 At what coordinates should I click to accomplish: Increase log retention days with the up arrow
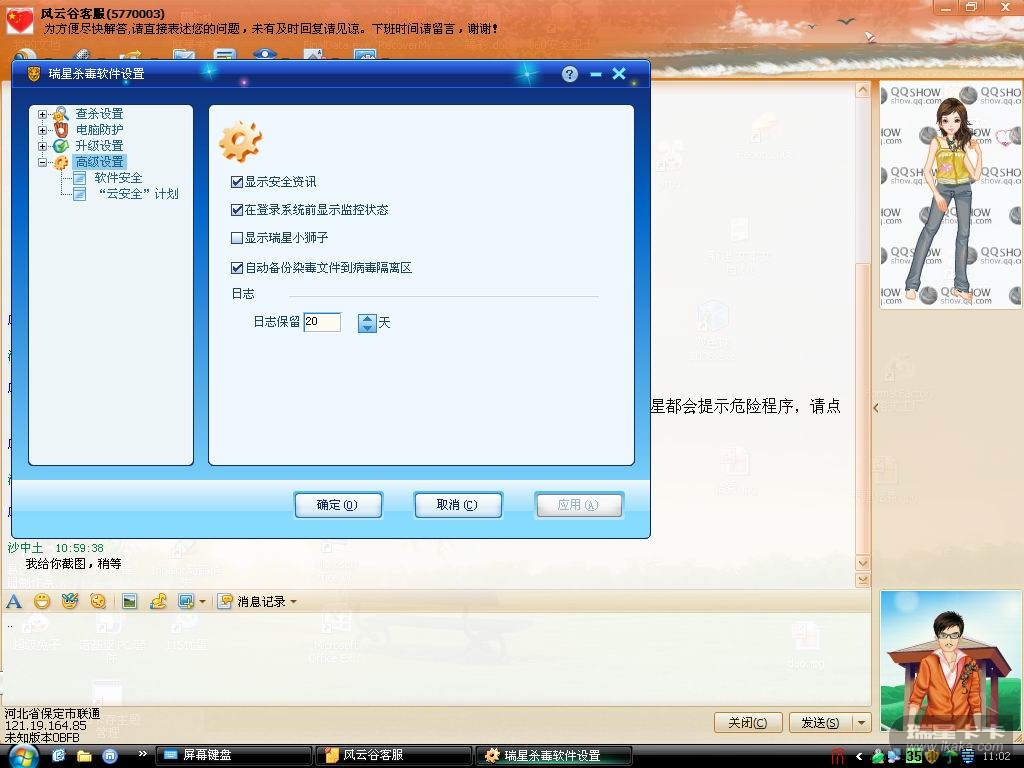pos(368,318)
